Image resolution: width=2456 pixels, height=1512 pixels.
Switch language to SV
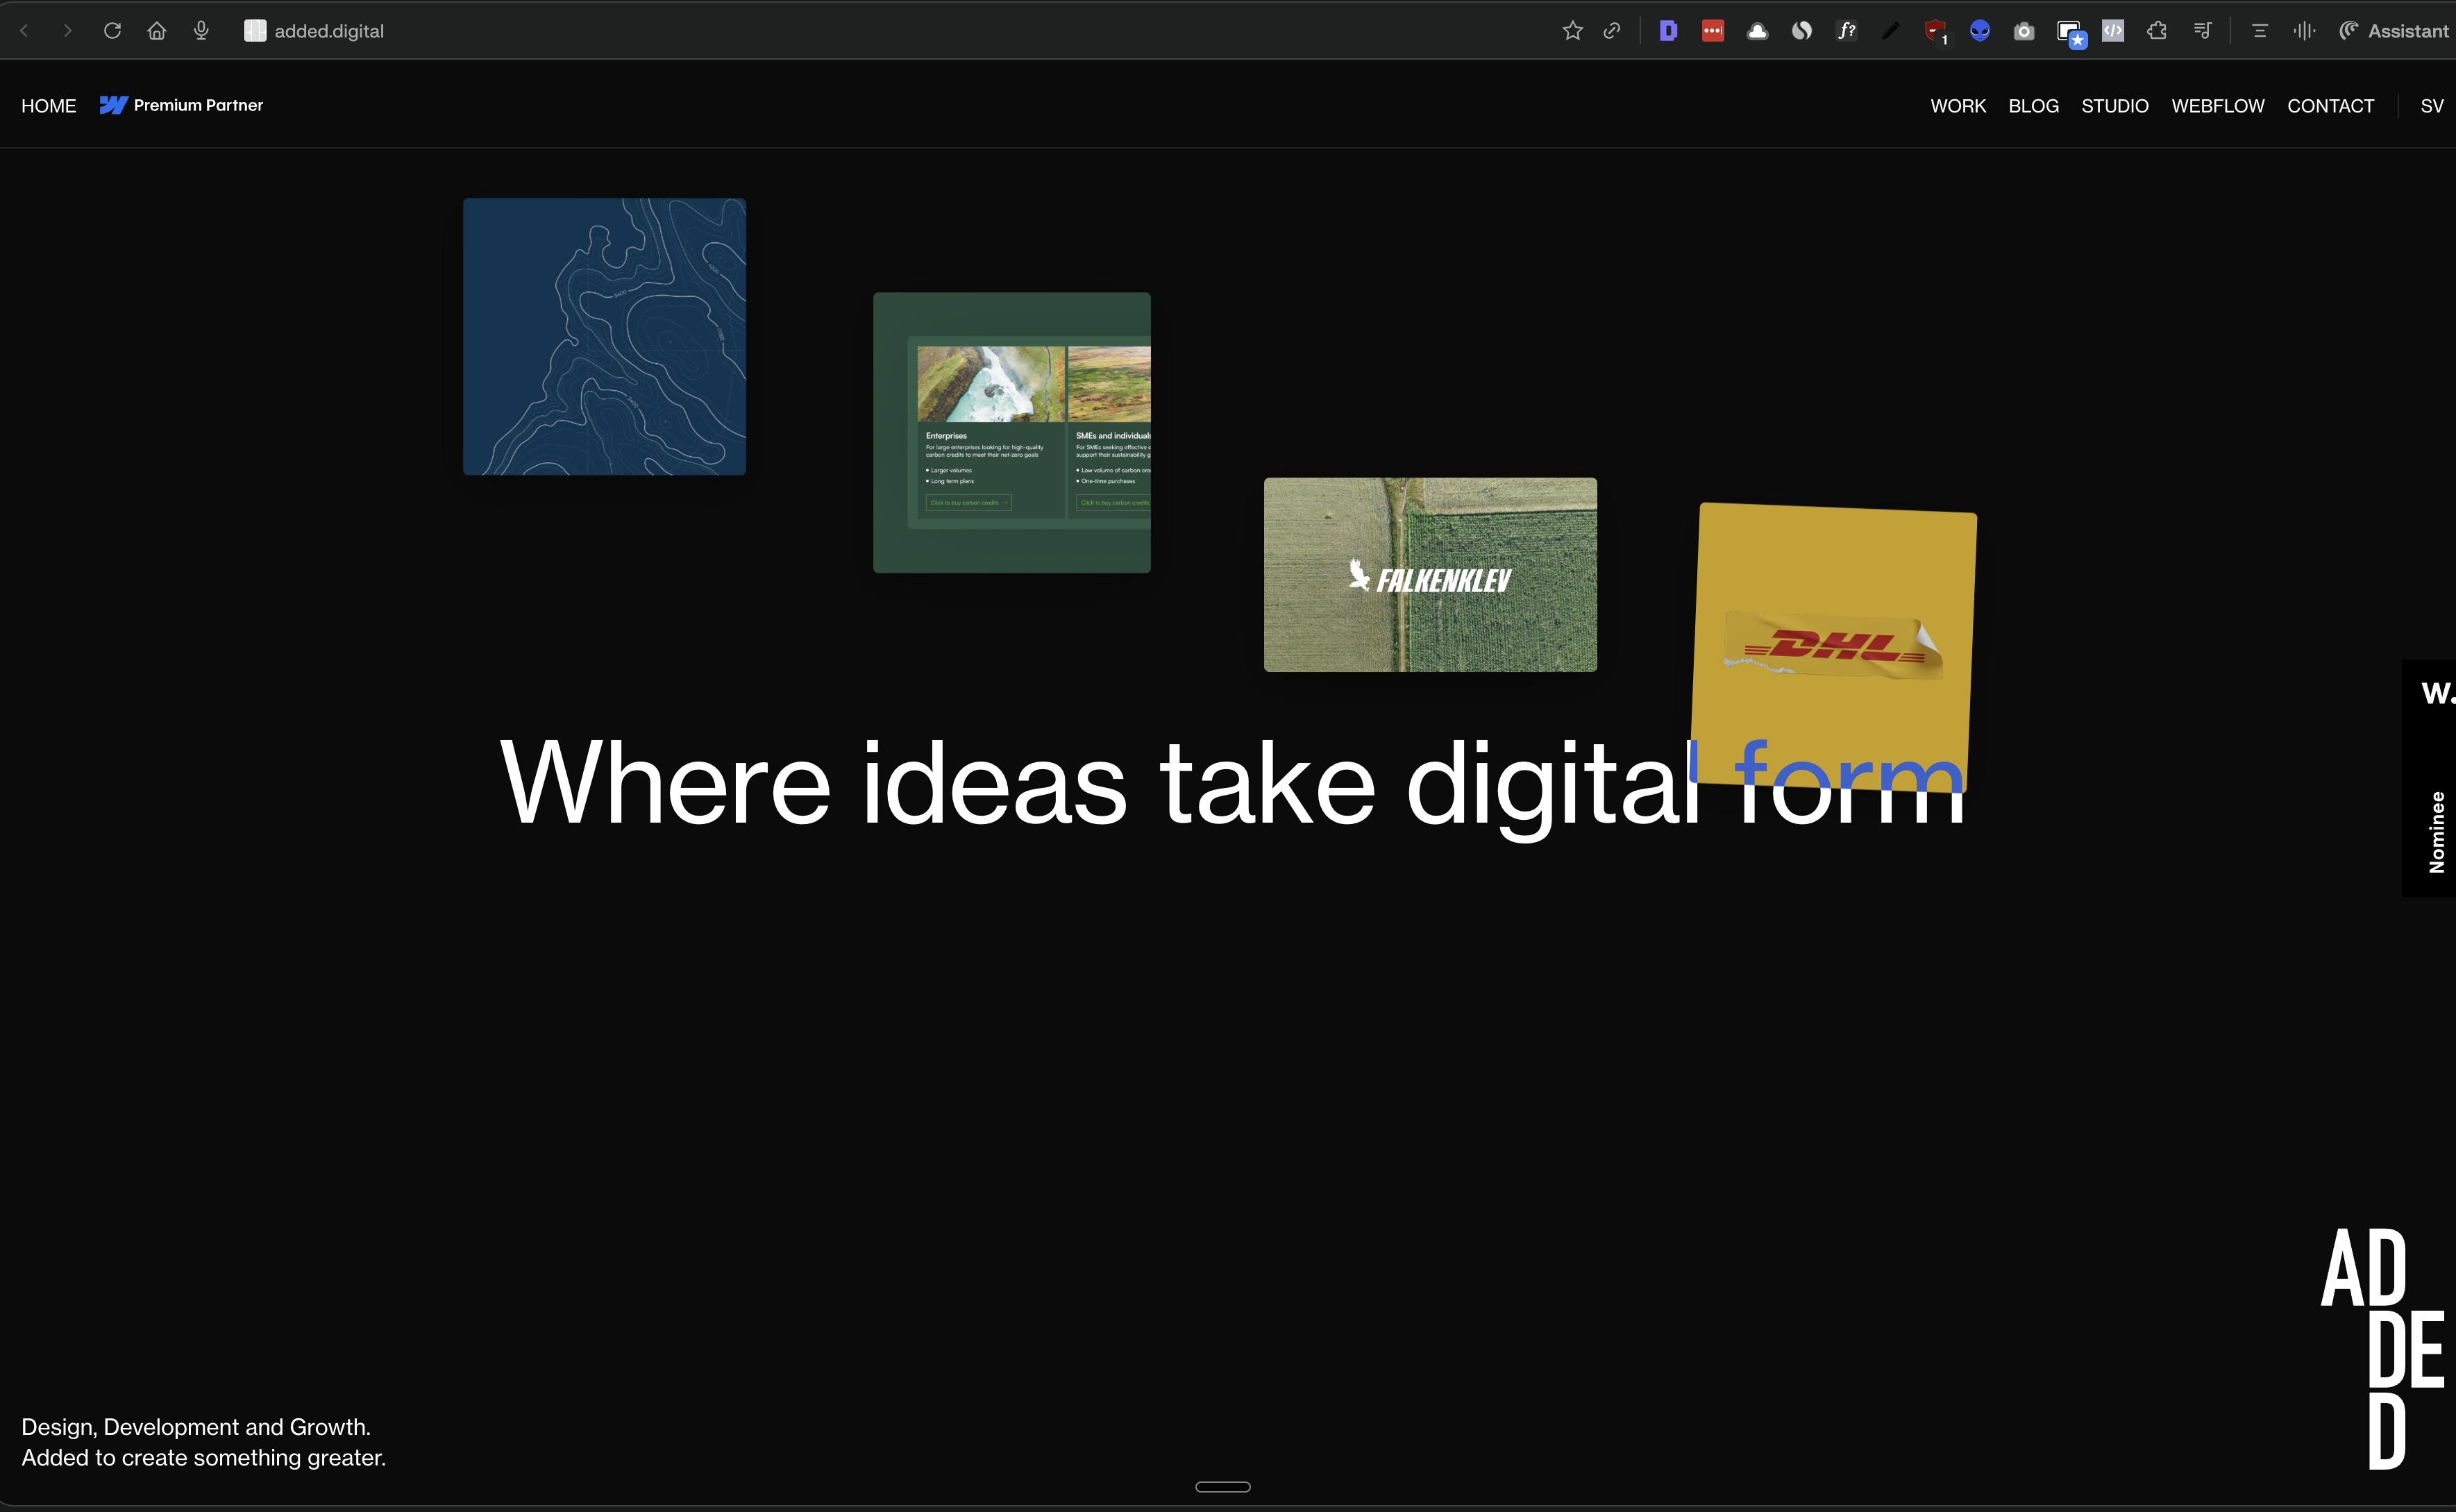click(2431, 106)
